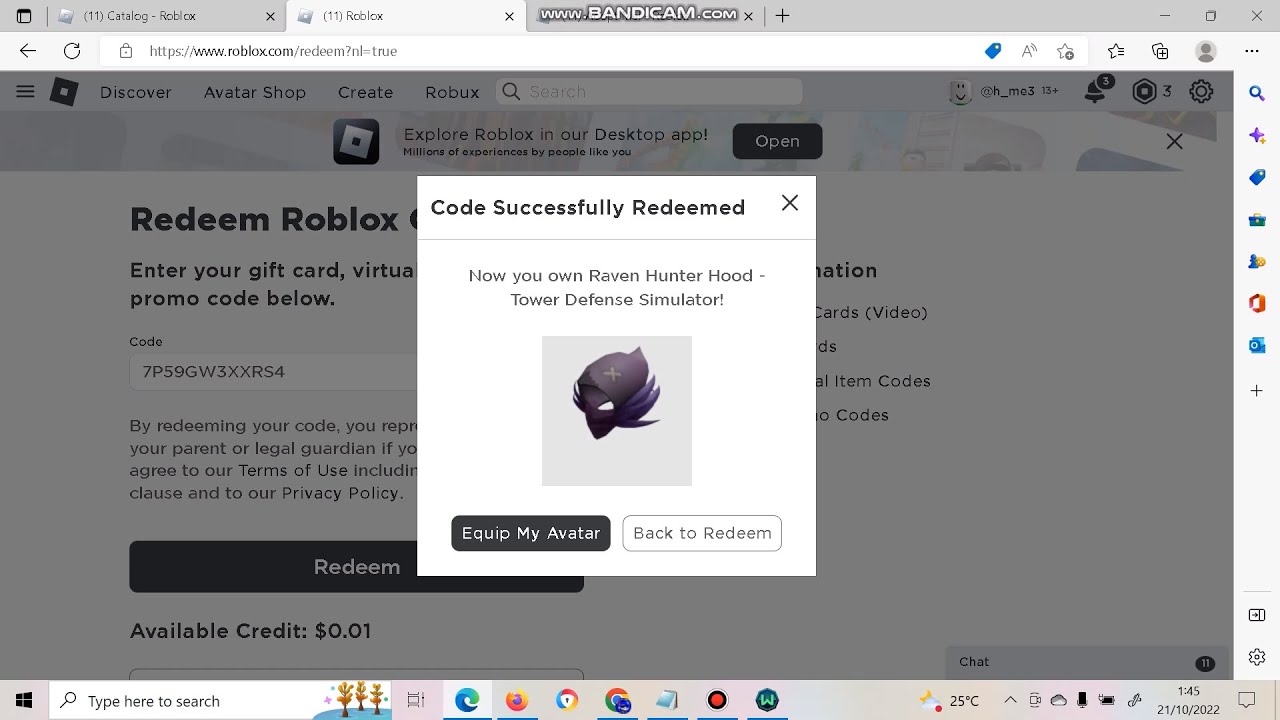Go back in the browser
The image size is (1280, 720).
pos(28,51)
